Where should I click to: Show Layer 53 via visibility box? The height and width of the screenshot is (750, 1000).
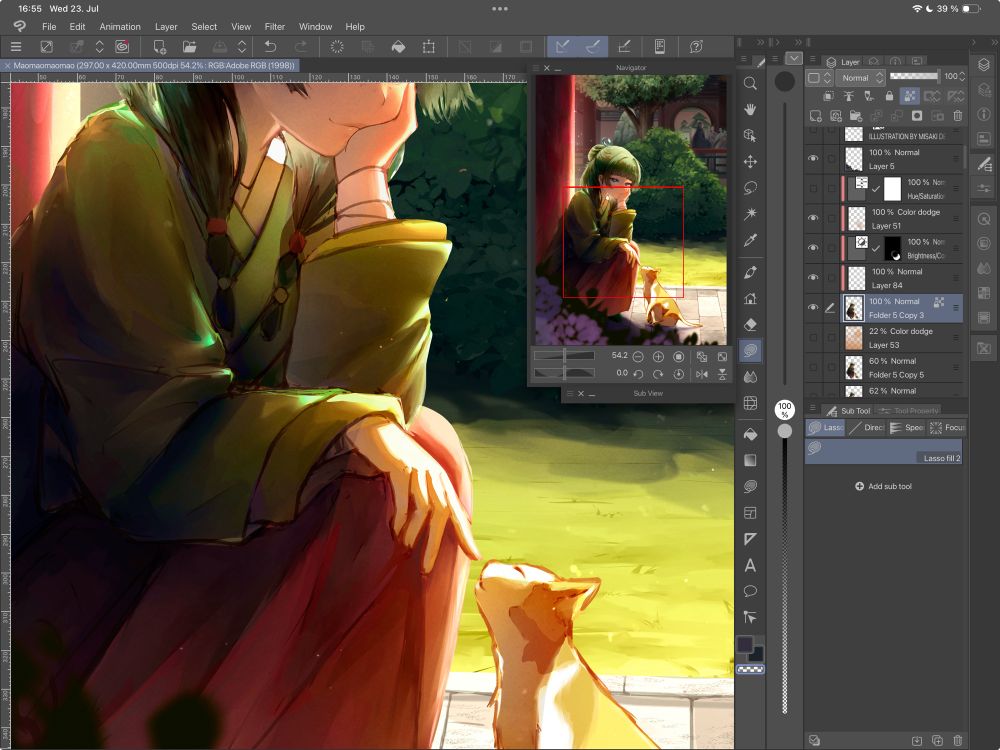(813, 337)
